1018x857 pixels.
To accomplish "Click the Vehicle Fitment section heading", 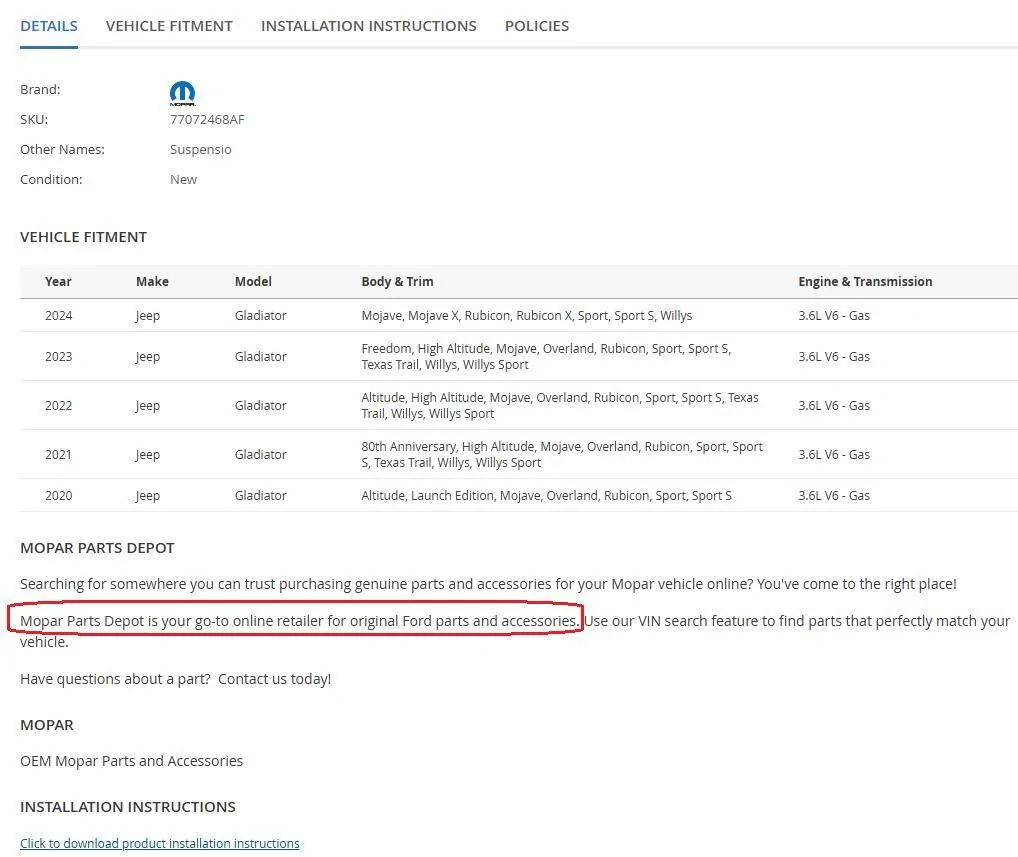I will point(83,237).
